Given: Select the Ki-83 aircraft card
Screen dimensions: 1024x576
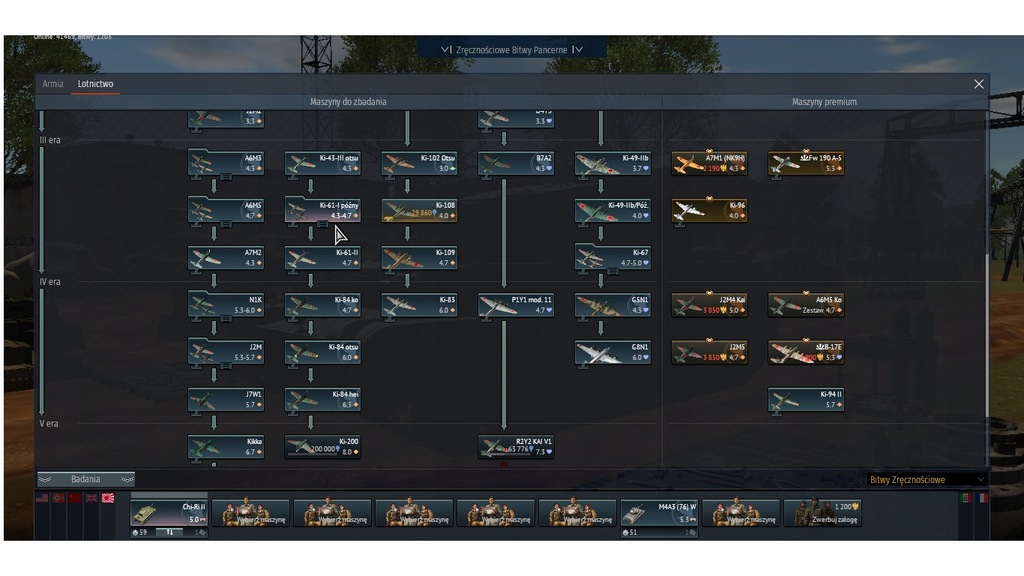Looking at the screenshot, I should coord(419,305).
